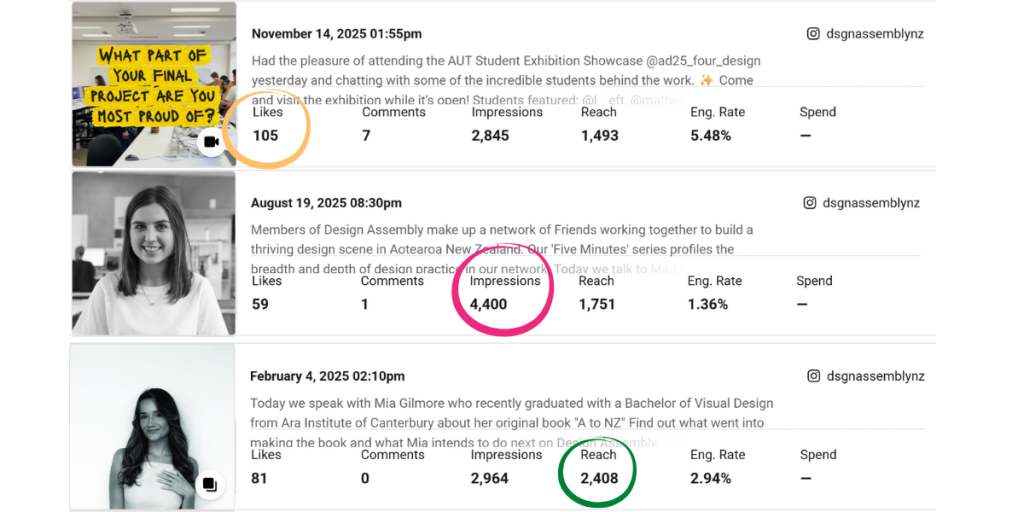Image resolution: width=1024 pixels, height=512 pixels.
Task: Click the video camera icon on the first post thumbnail
Action: click(211, 142)
